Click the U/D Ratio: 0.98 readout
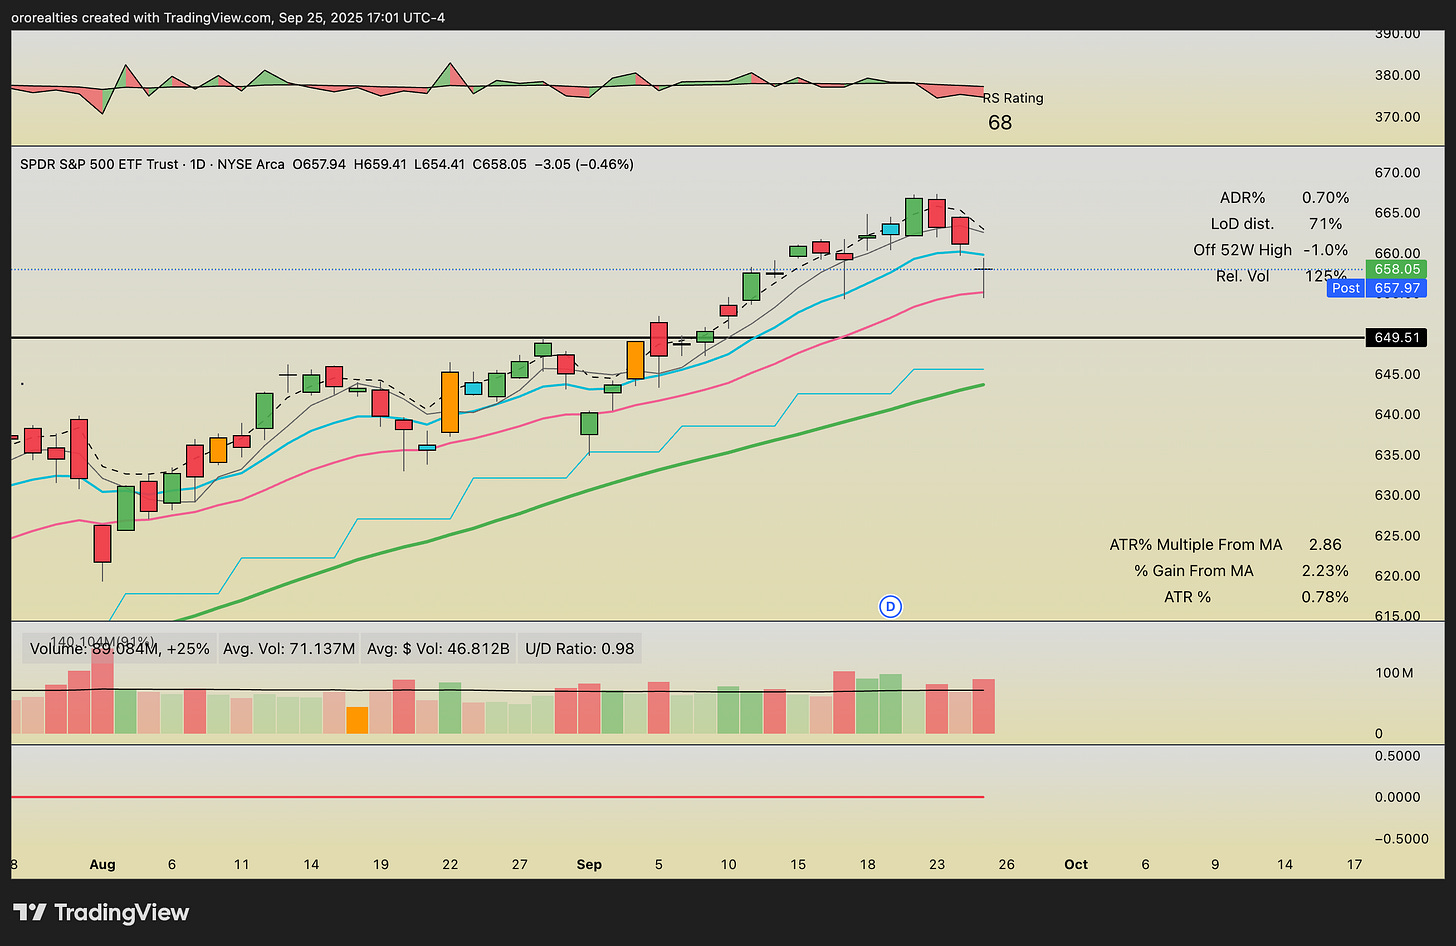The image size is (1456, 946). 579,649
